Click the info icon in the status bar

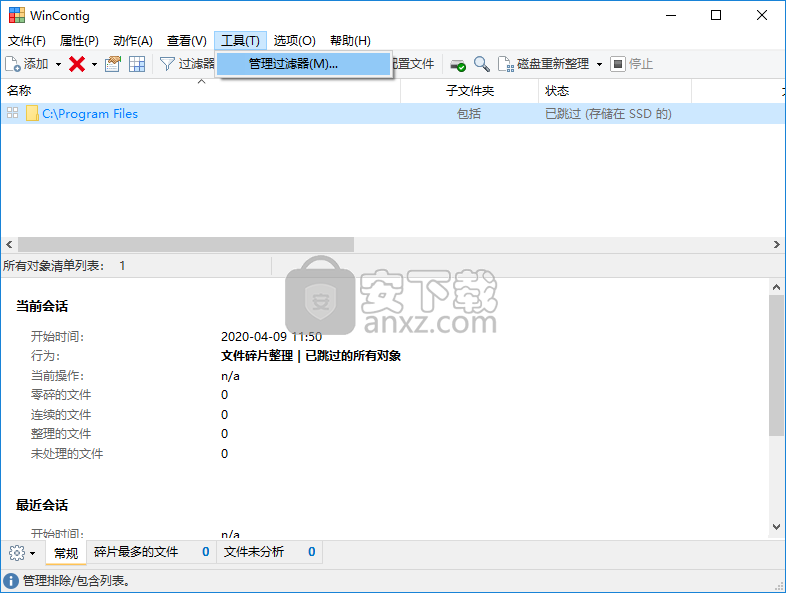point(11,581)
